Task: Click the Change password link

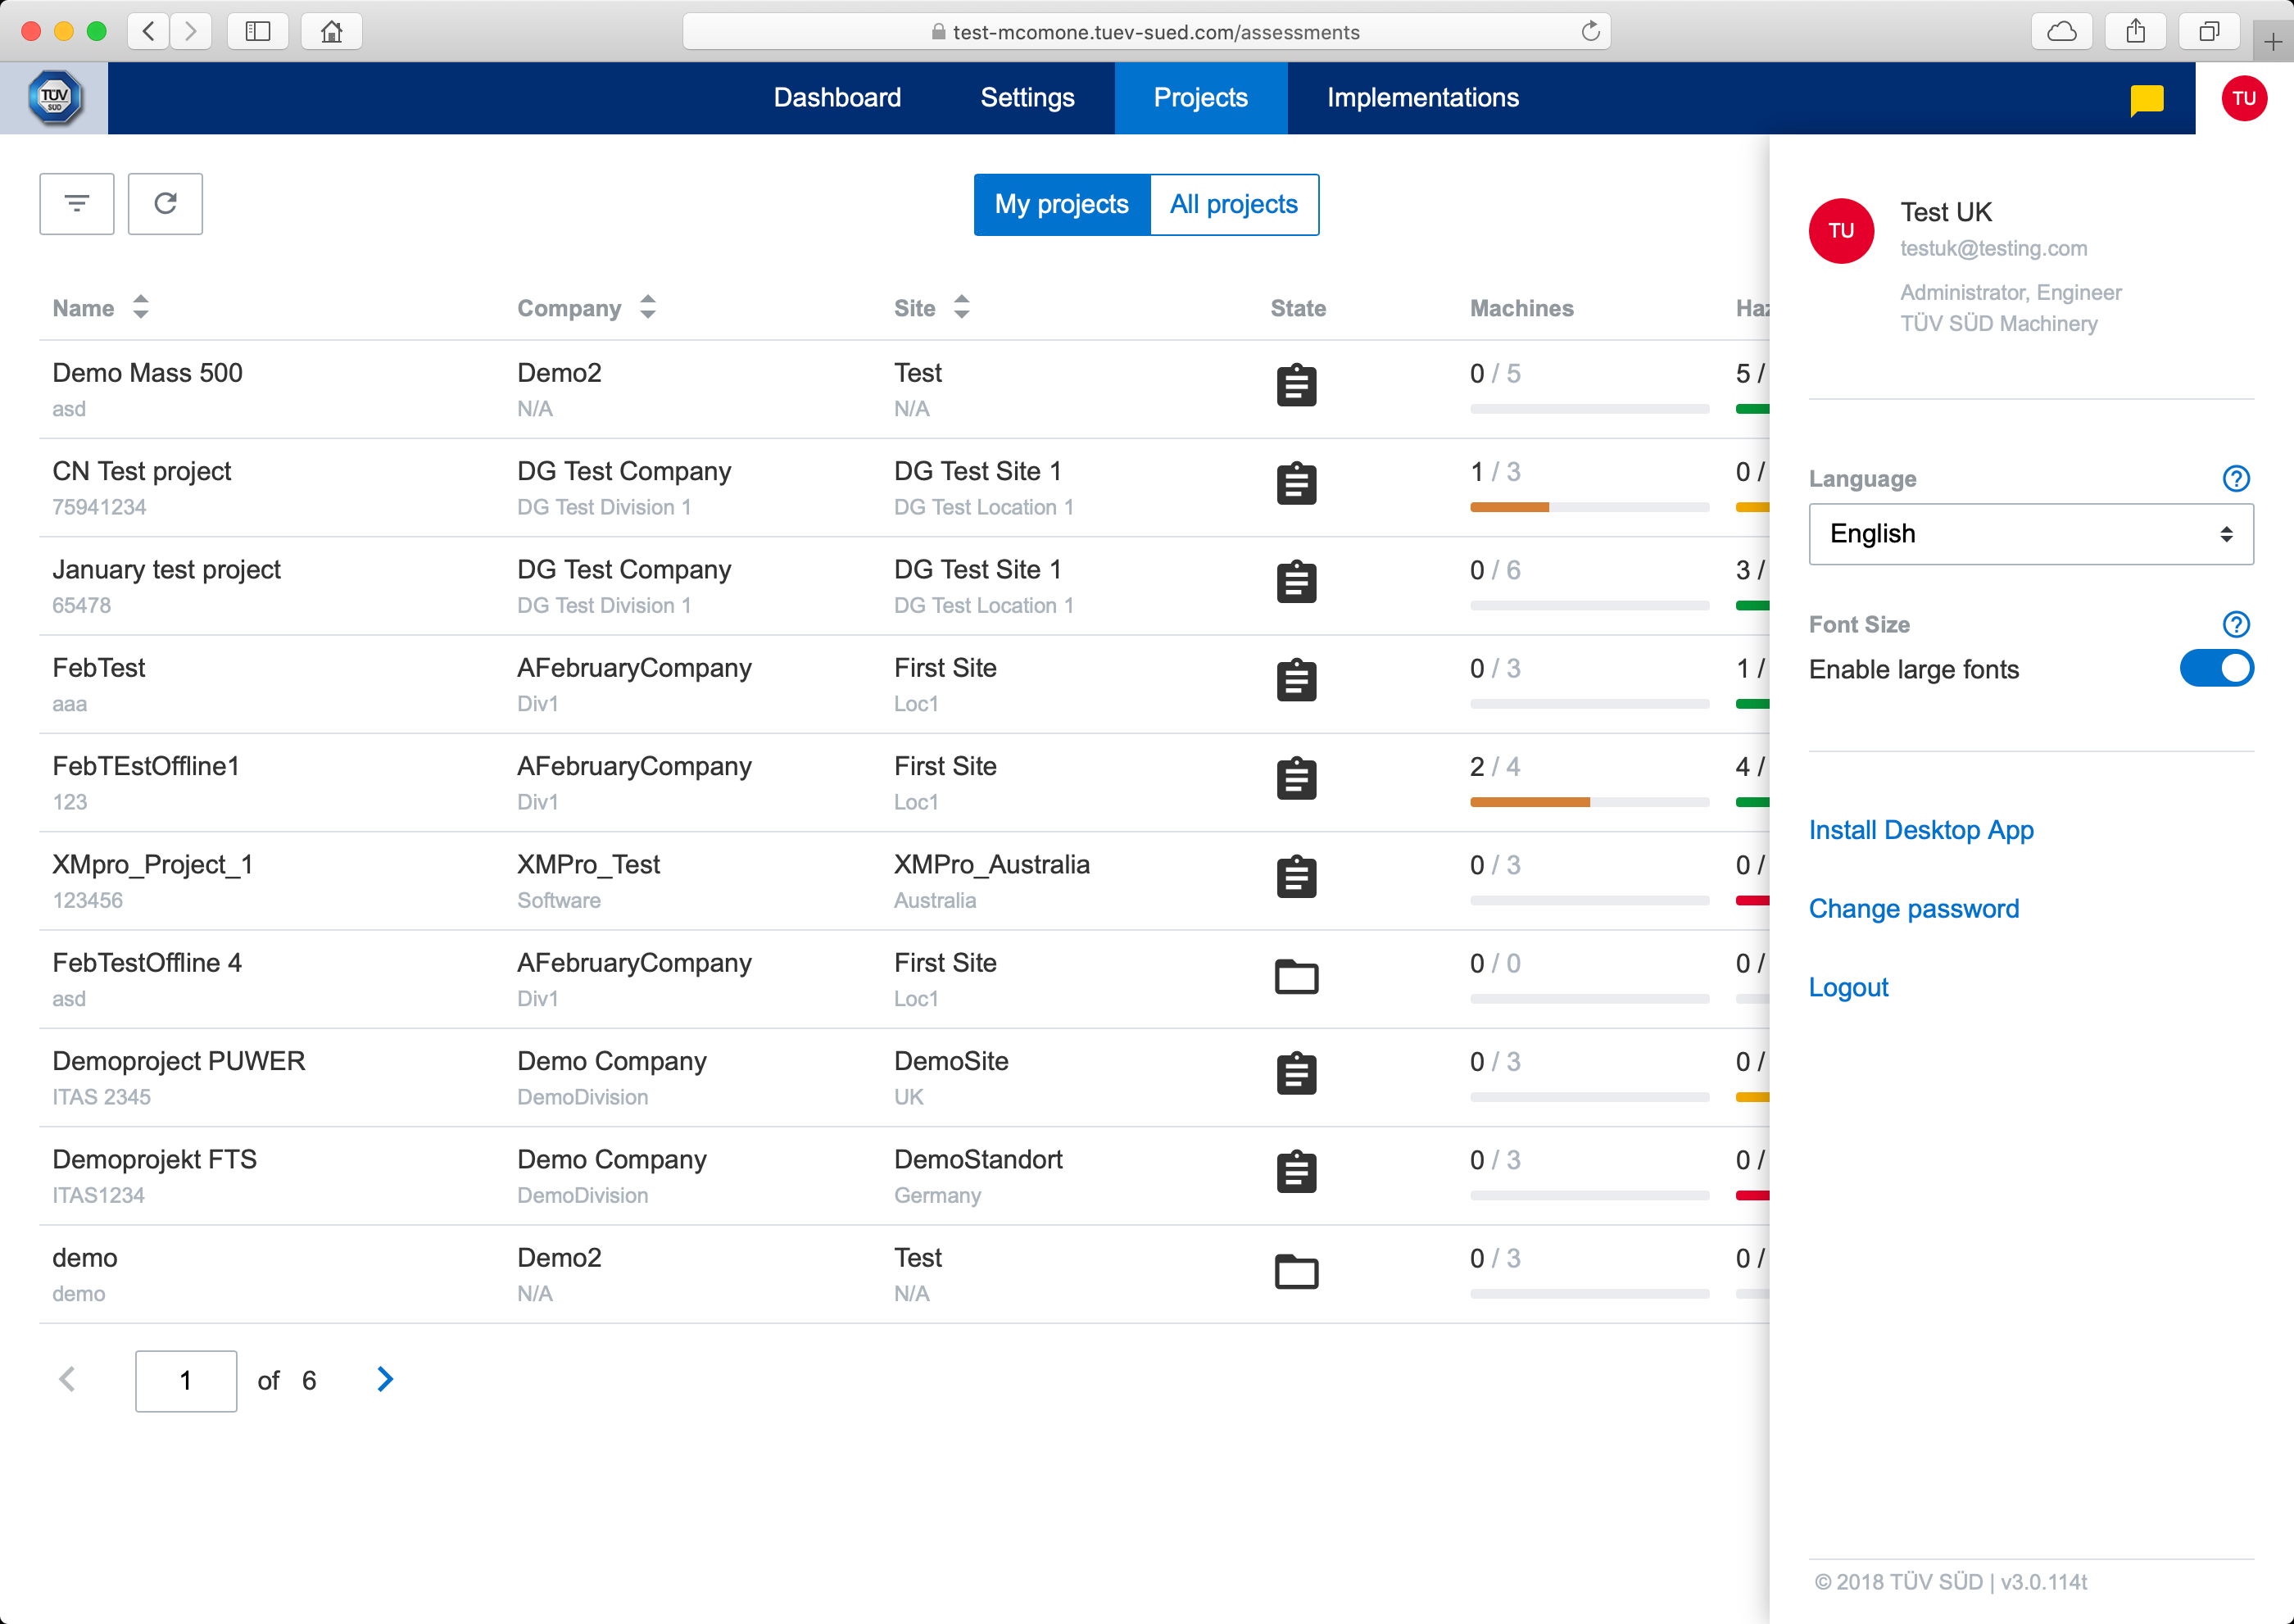Action: click(1913, 909)
